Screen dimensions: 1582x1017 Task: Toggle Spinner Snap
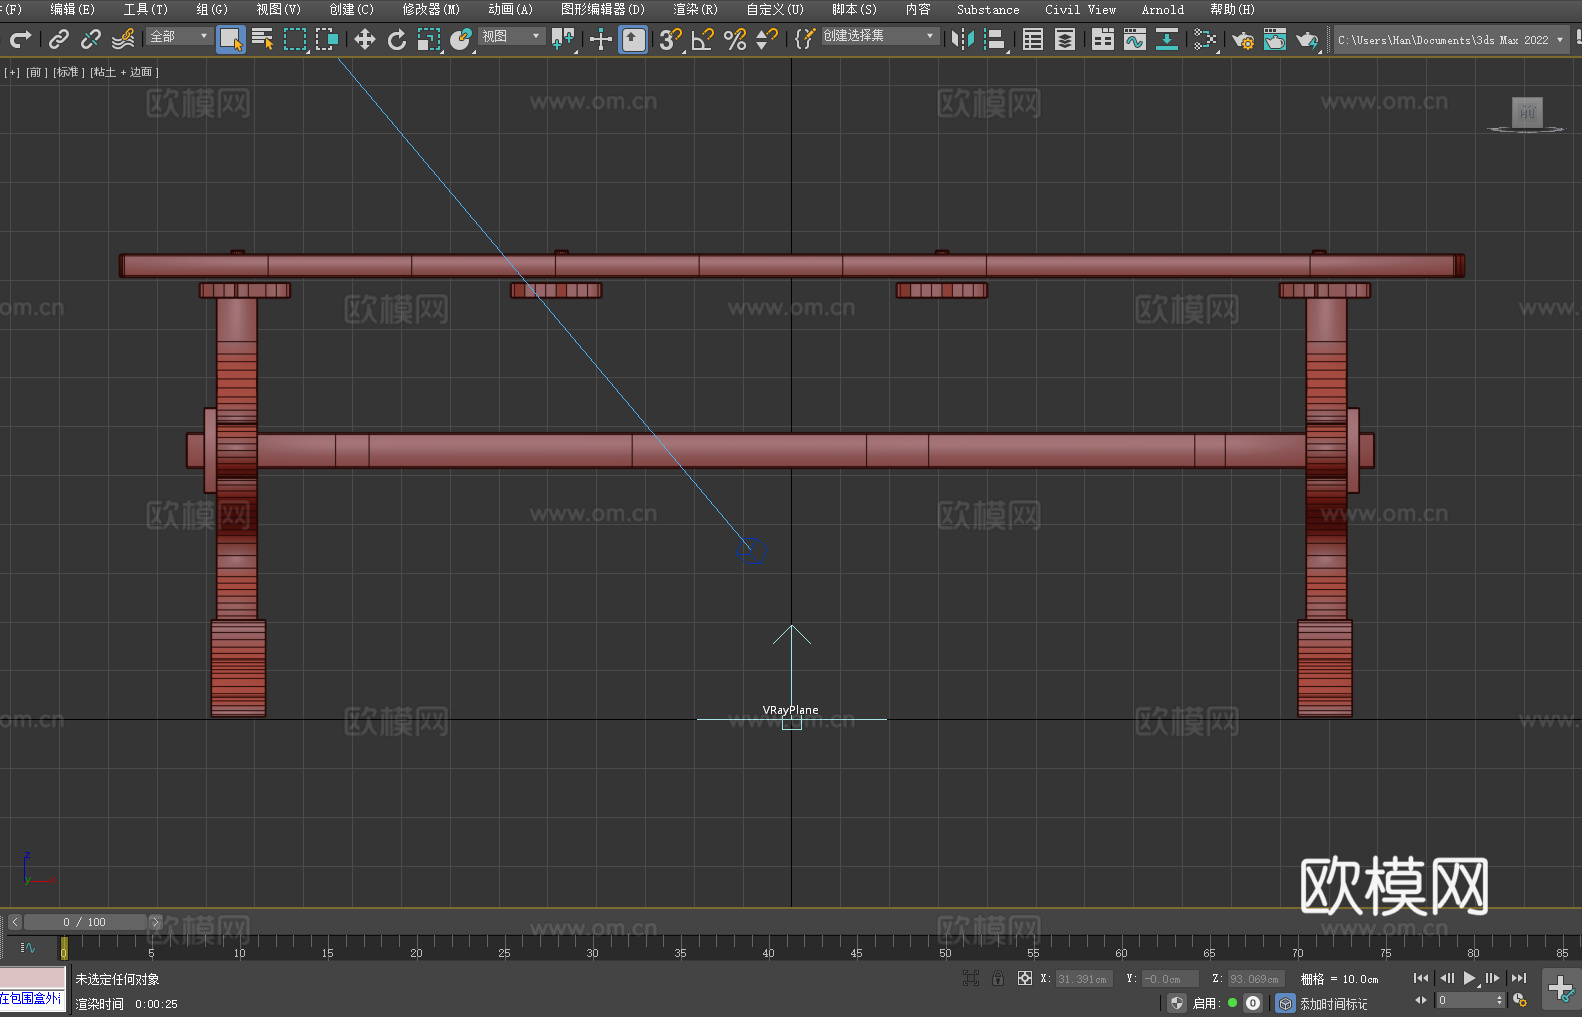767,39
